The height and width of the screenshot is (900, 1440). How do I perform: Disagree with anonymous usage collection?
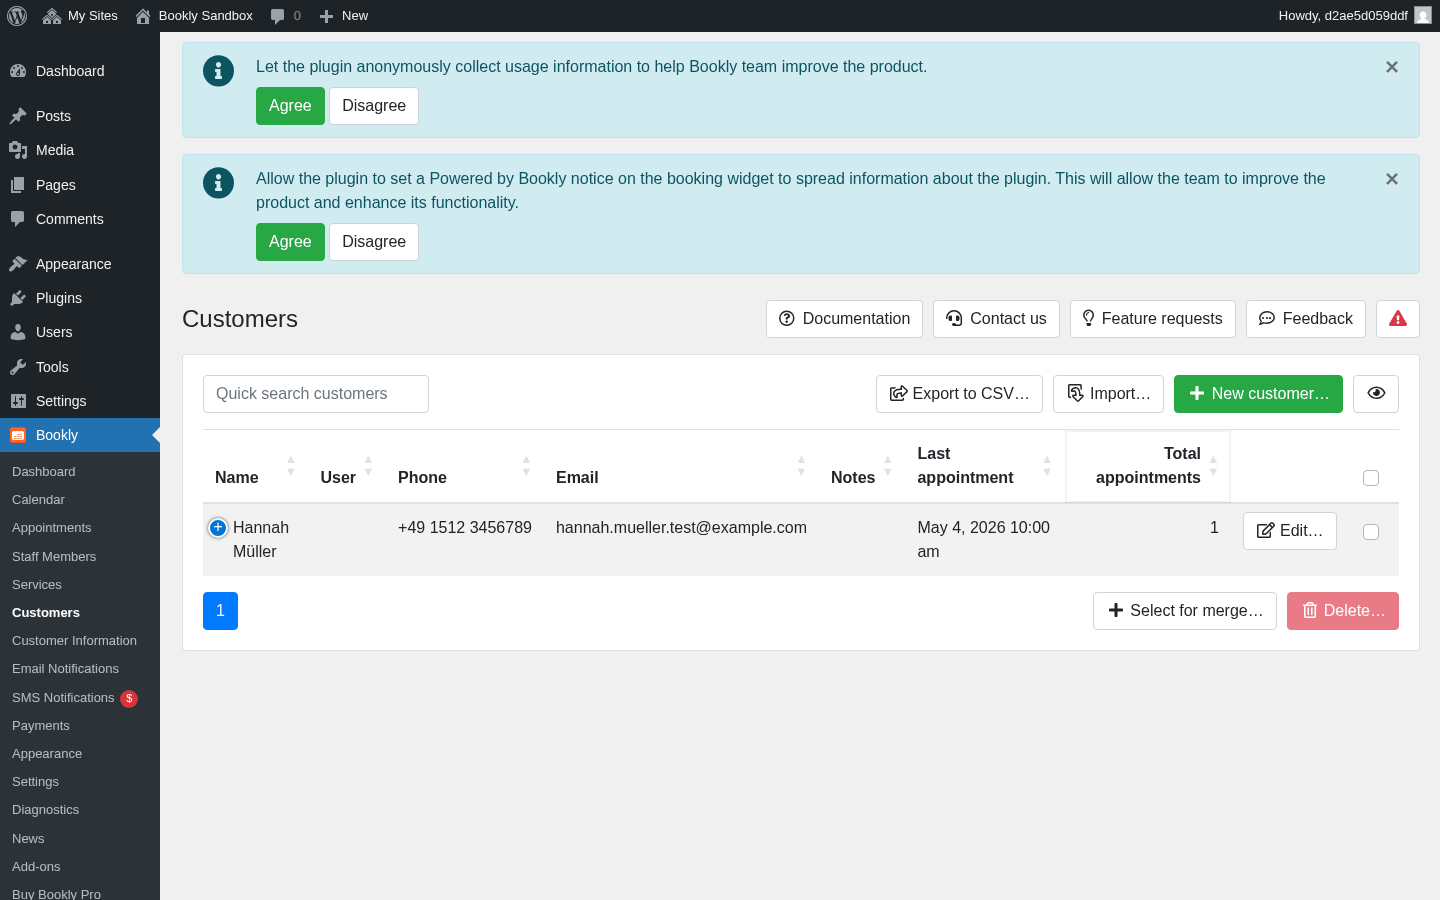374,106
